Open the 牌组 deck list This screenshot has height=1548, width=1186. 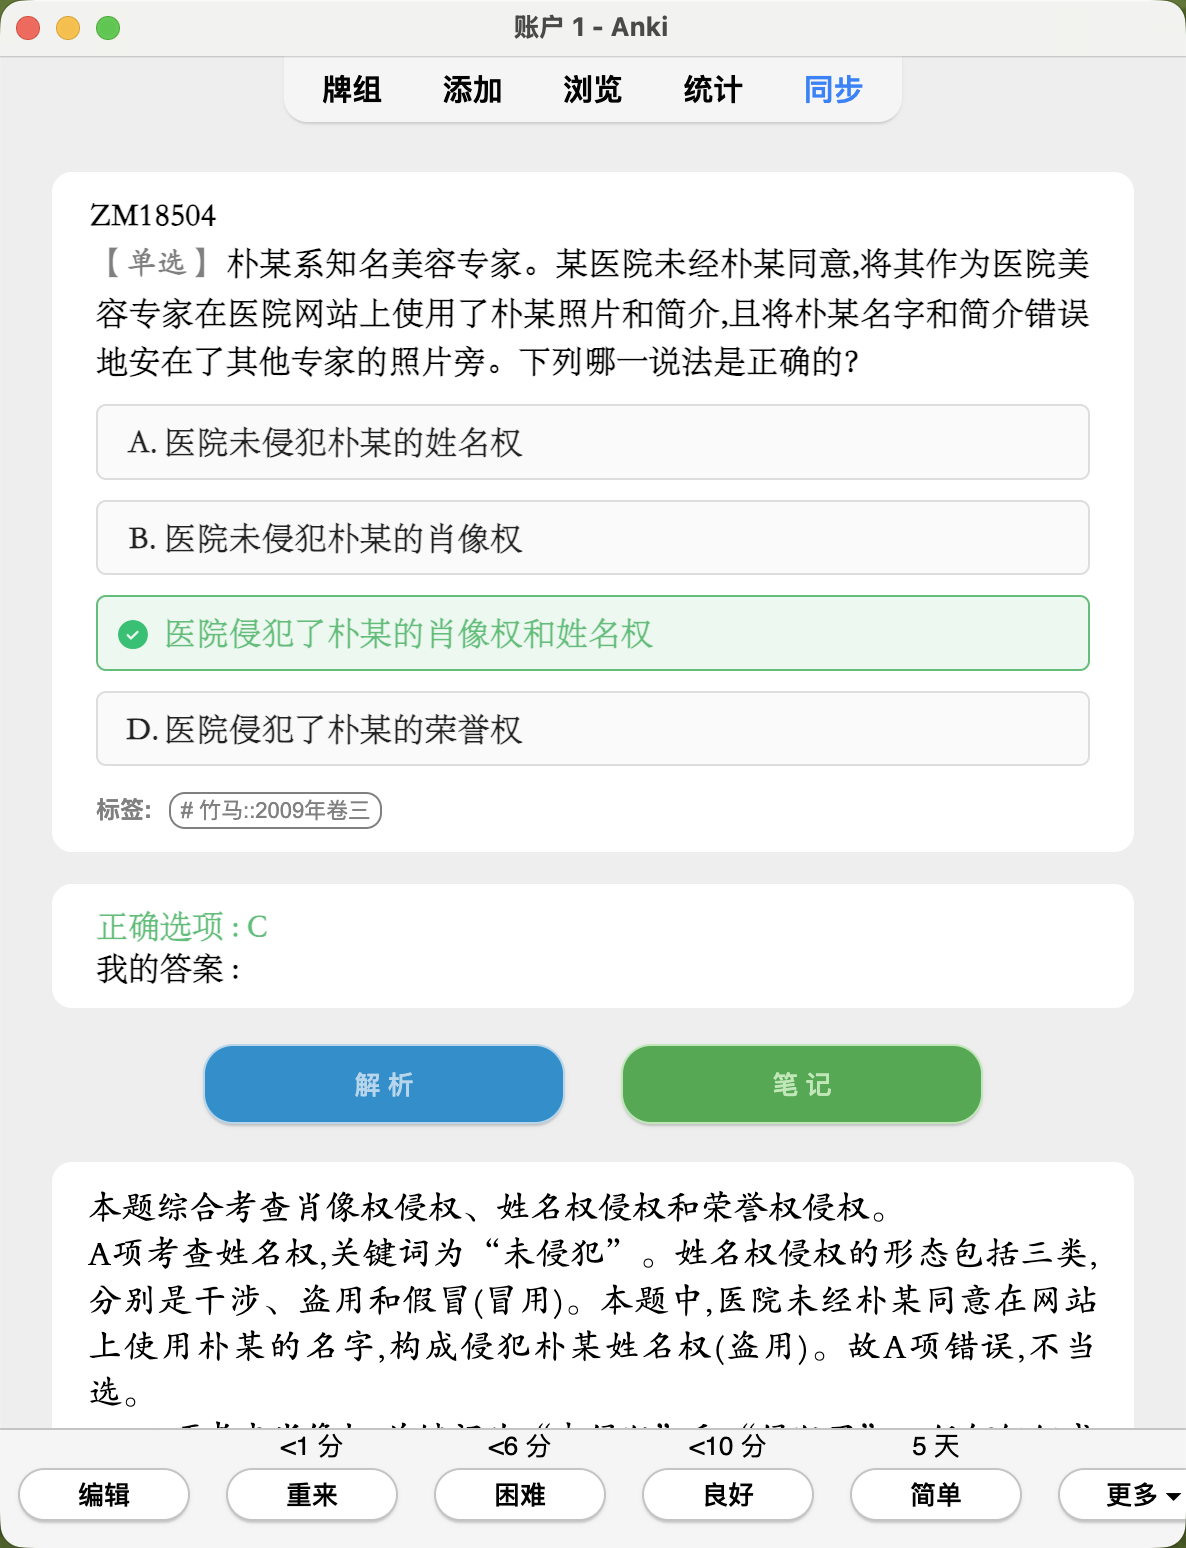[x=352, y=89]
